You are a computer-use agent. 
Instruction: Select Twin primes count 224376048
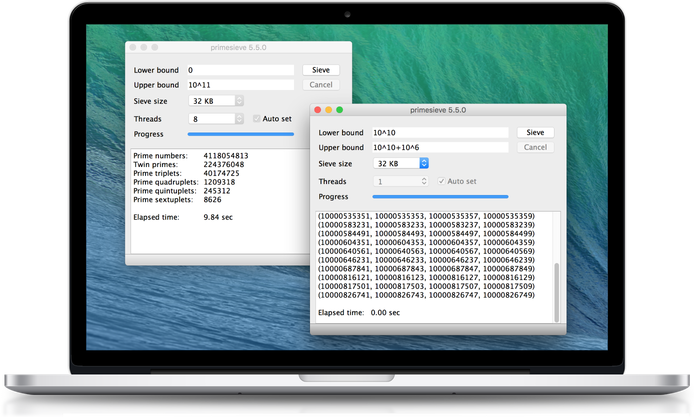(224, 164)
